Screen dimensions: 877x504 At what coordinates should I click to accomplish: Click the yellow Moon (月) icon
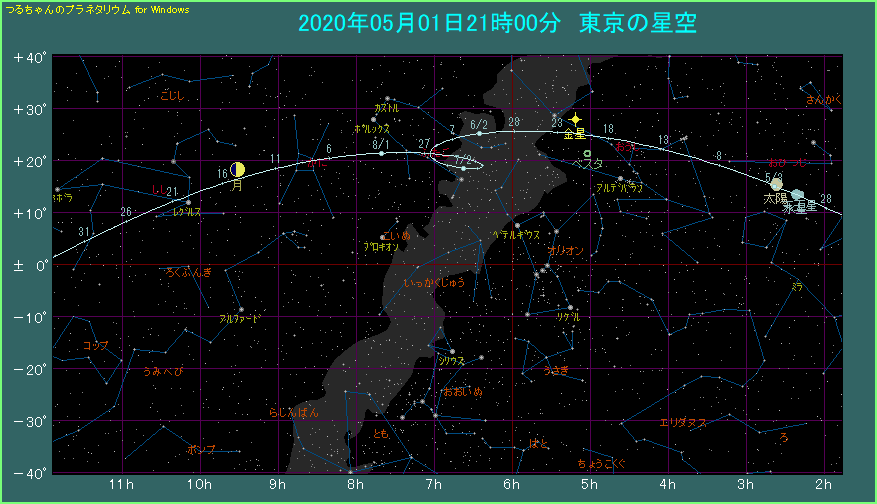[x=237, y=170]
